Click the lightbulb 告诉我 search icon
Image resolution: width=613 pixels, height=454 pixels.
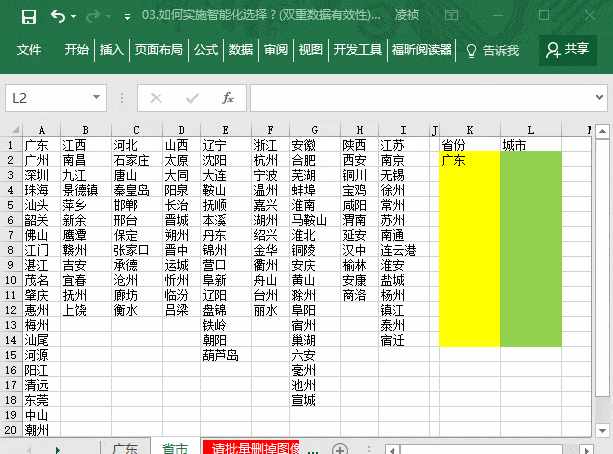pos(471,50)
